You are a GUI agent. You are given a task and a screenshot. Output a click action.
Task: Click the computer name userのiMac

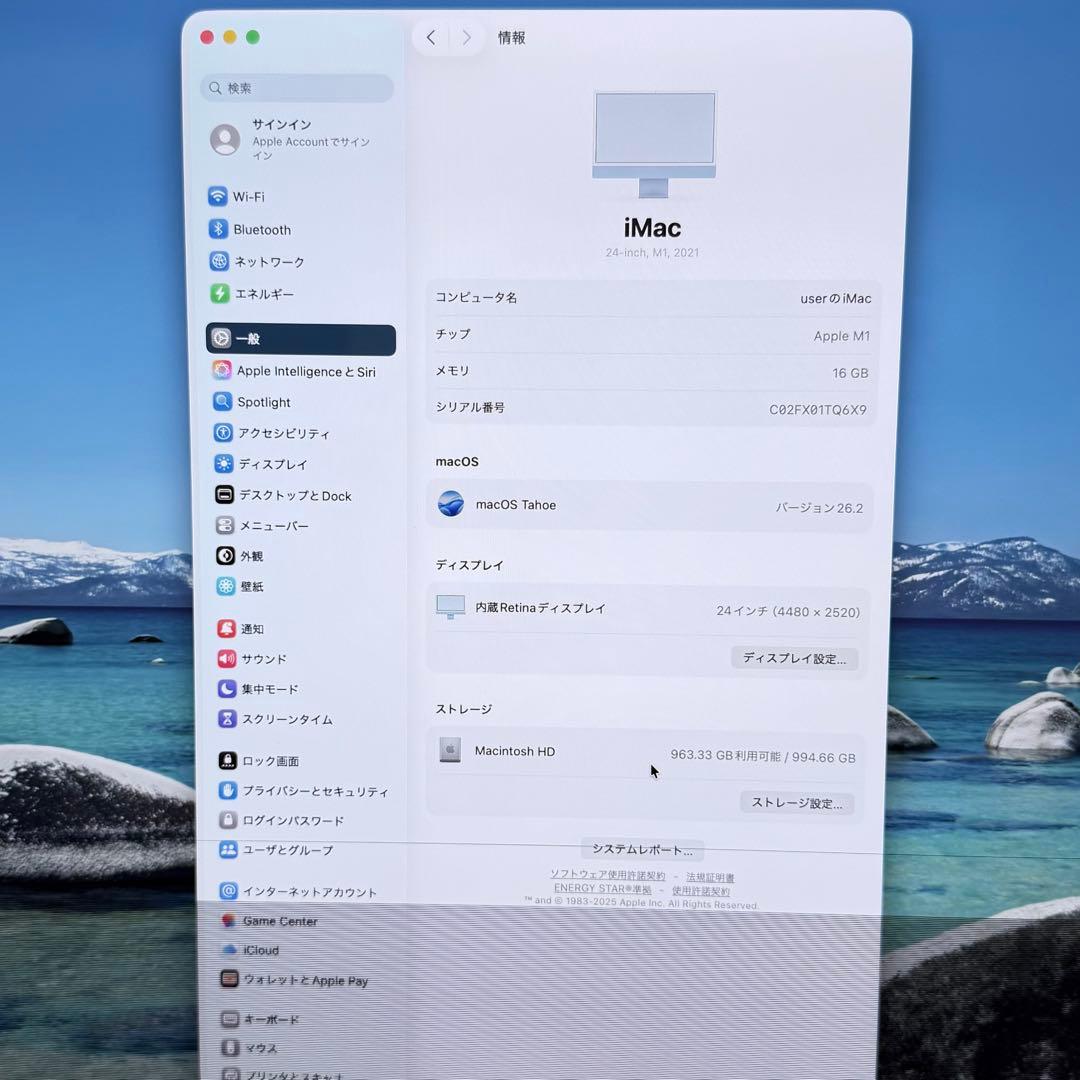coord(835,299)
